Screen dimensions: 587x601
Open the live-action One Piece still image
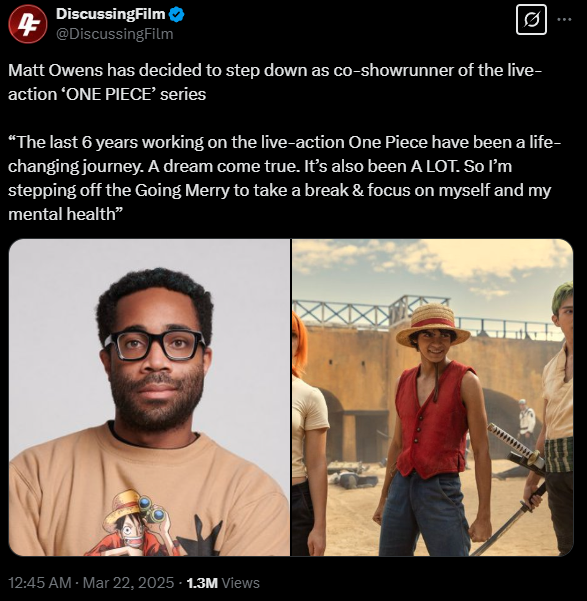(x=432, y=397)
